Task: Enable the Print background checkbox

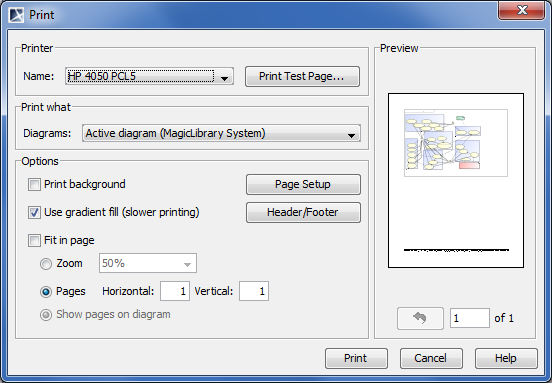Action: pyautogui.click(x=34, y=184)
